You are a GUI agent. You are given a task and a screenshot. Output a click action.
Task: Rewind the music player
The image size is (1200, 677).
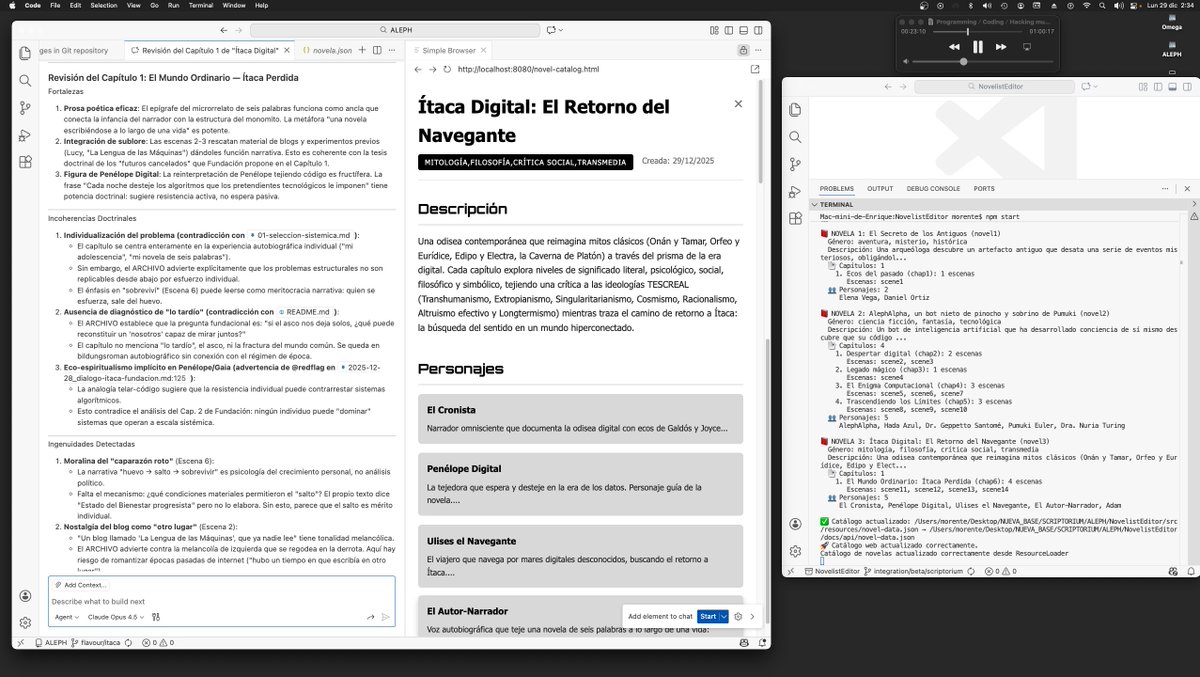(954, 47)
